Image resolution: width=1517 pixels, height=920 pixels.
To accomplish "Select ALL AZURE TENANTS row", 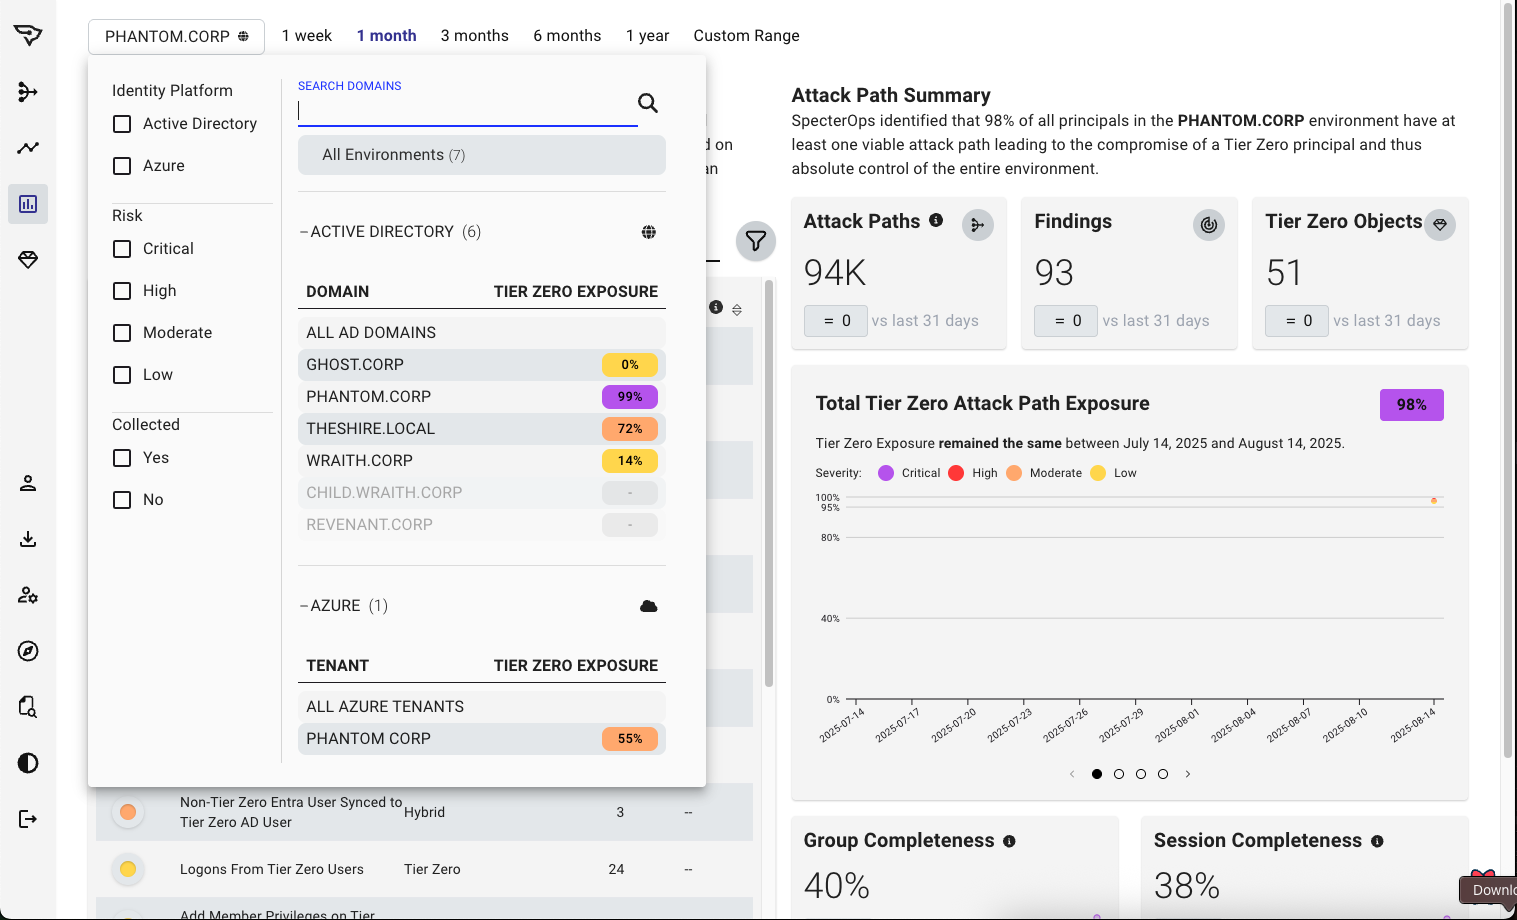I will (x=482, y=707).
